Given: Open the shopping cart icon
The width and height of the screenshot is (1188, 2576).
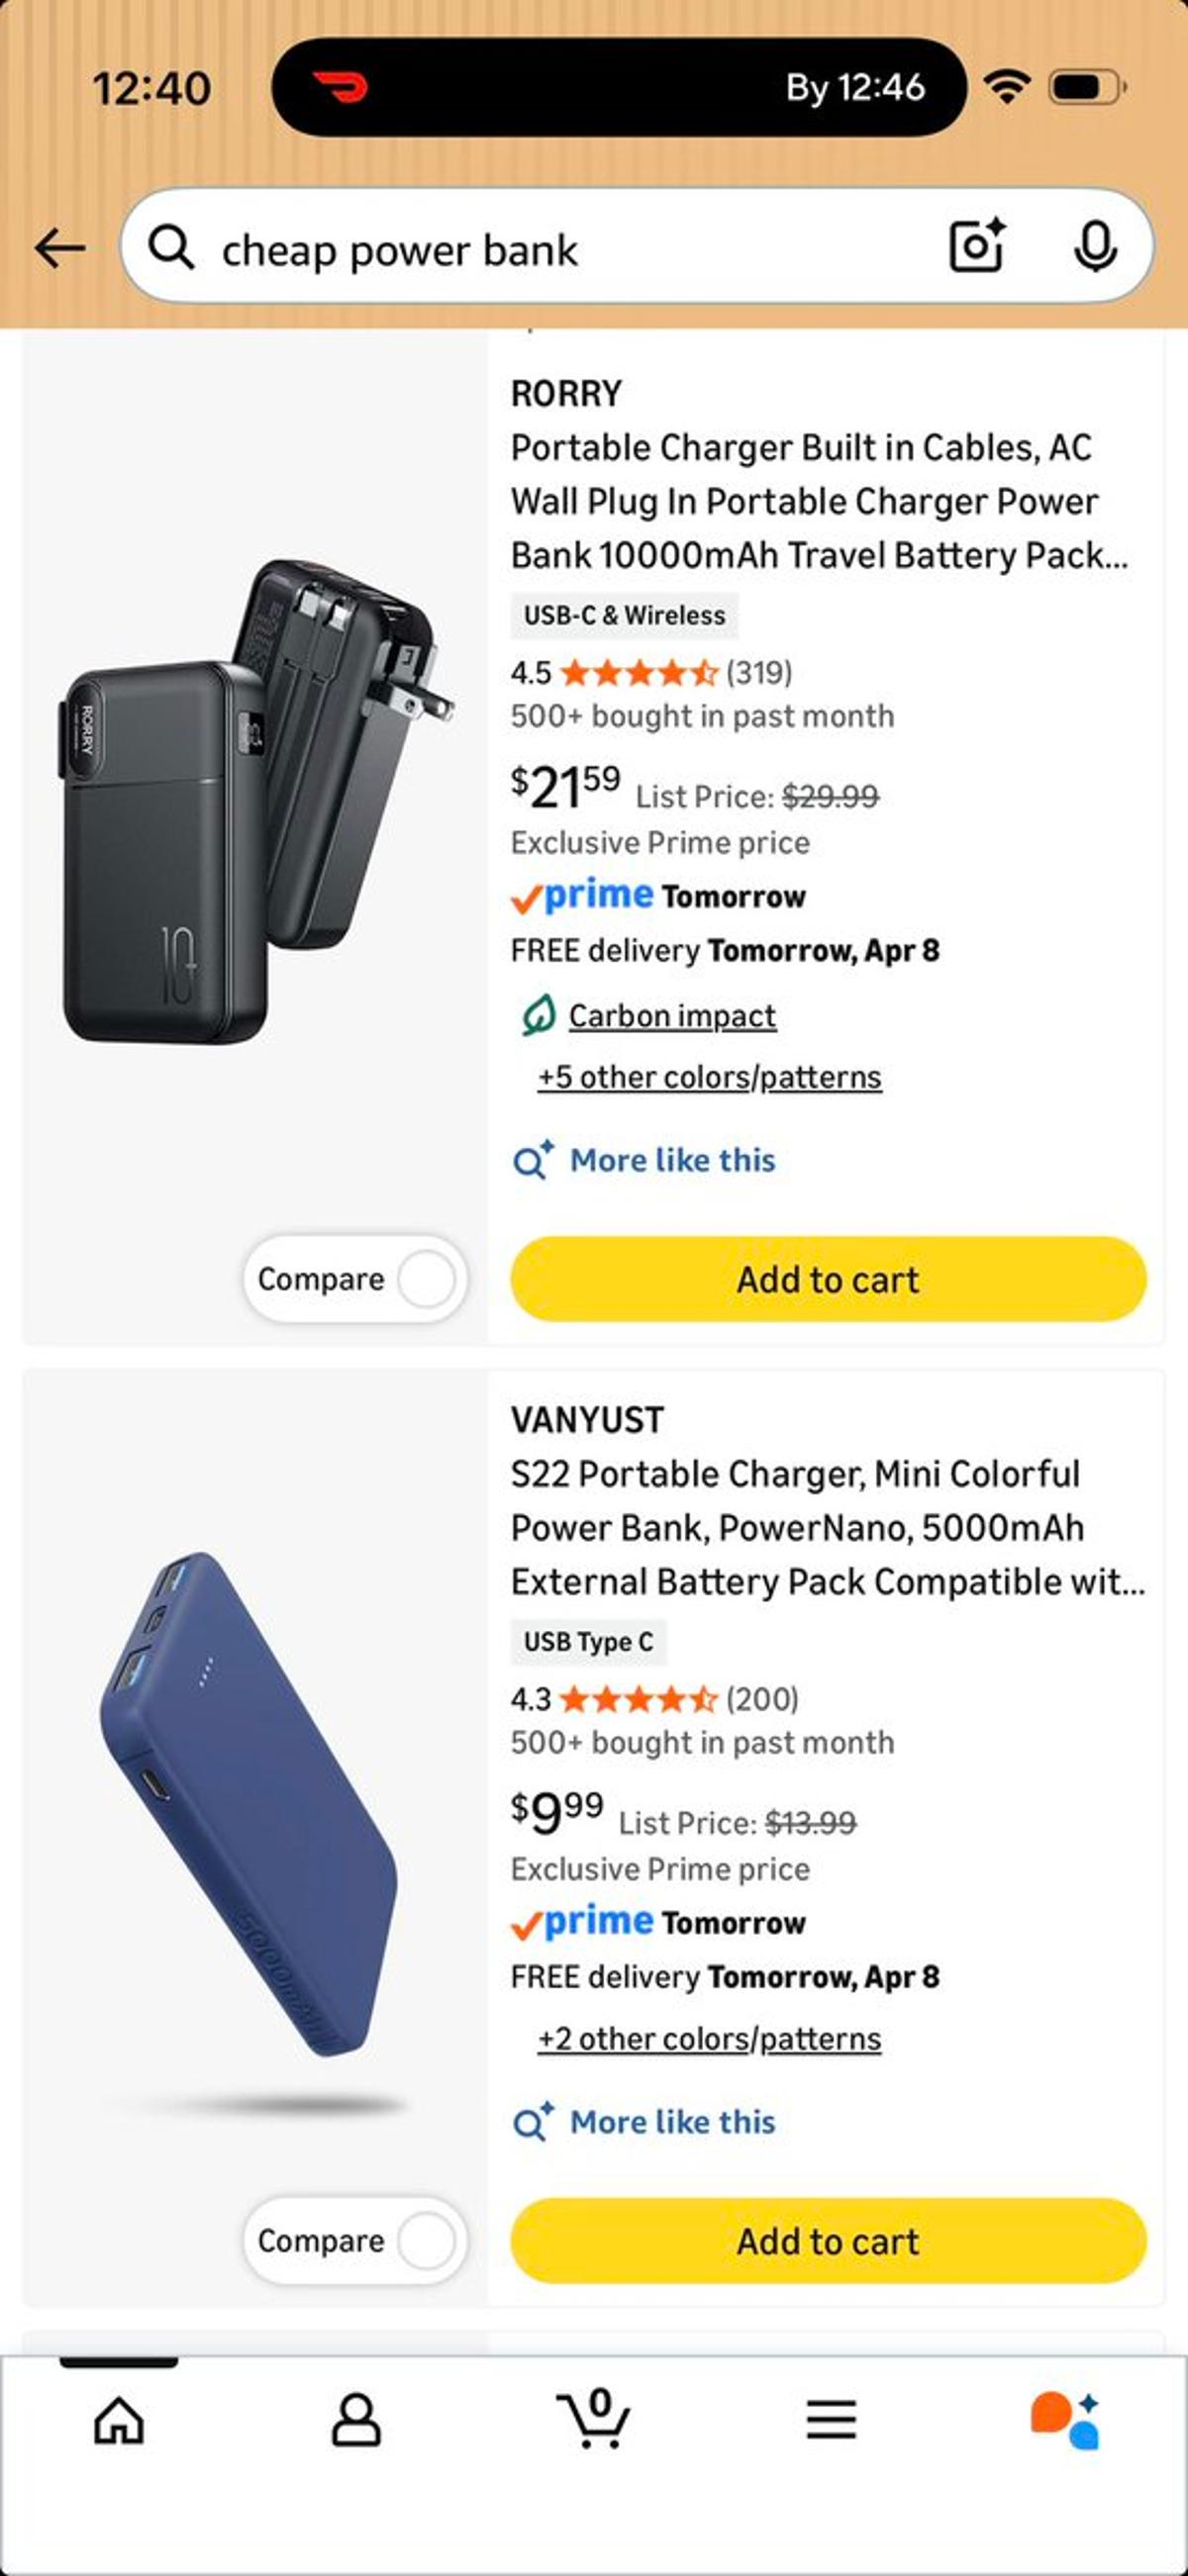Looking at the screenshot, I should click(x=594, y=2419).
